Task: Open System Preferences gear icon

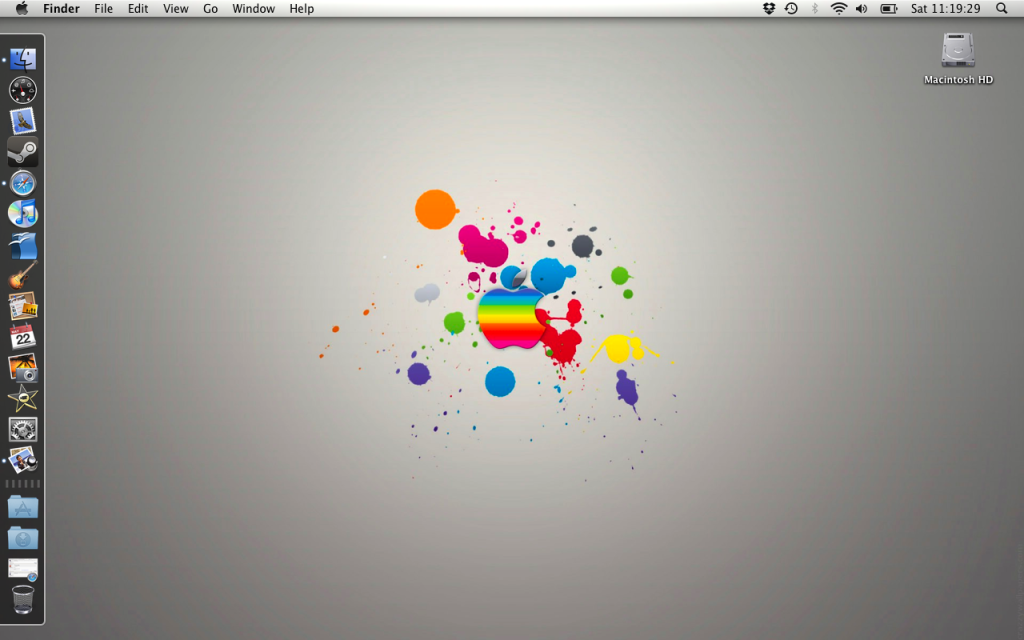Action: [x=23, y=430]
